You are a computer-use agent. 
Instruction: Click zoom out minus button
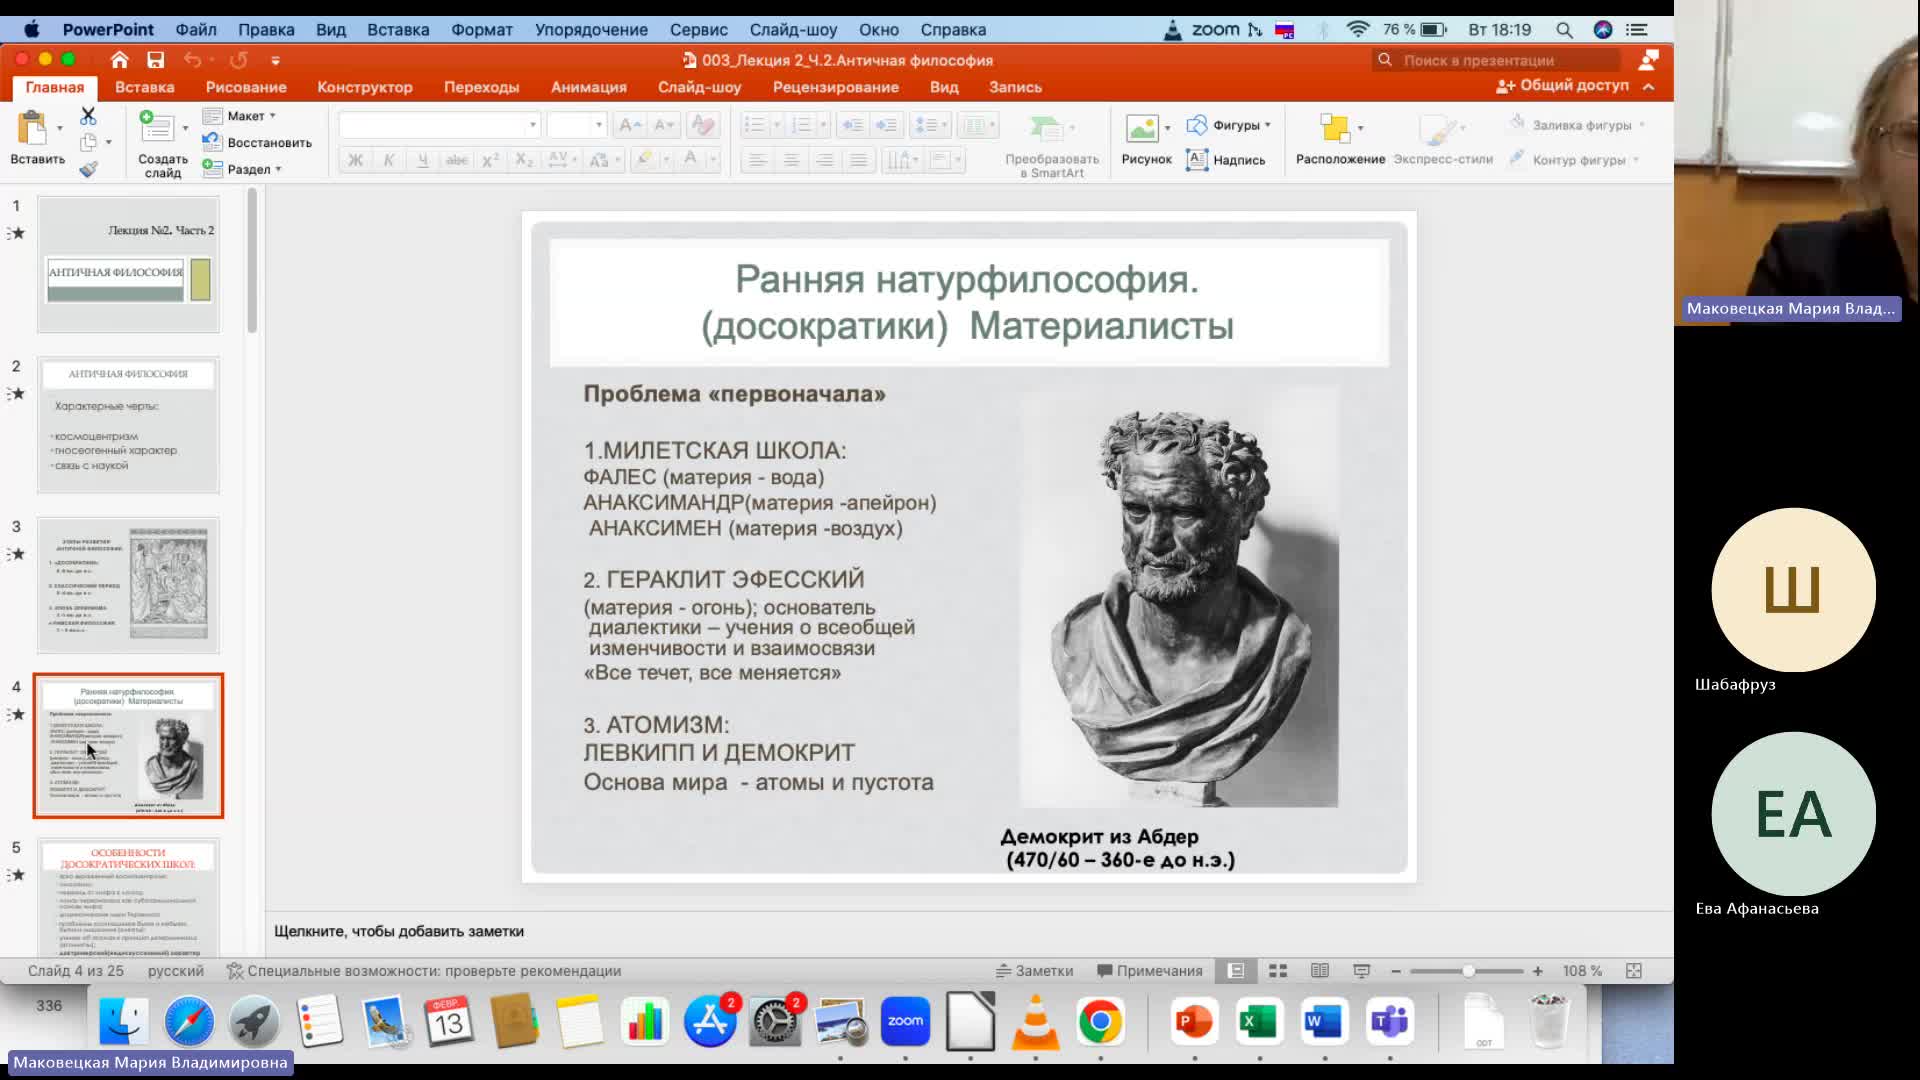[x=1396, y=971]
